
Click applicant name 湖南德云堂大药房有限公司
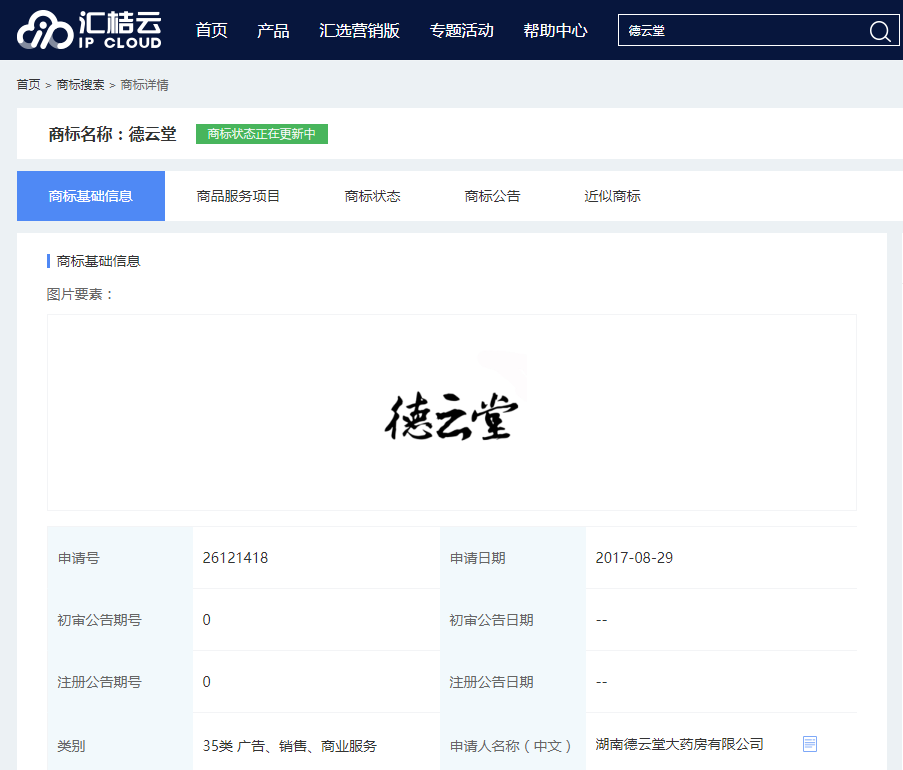coord(680,744)
